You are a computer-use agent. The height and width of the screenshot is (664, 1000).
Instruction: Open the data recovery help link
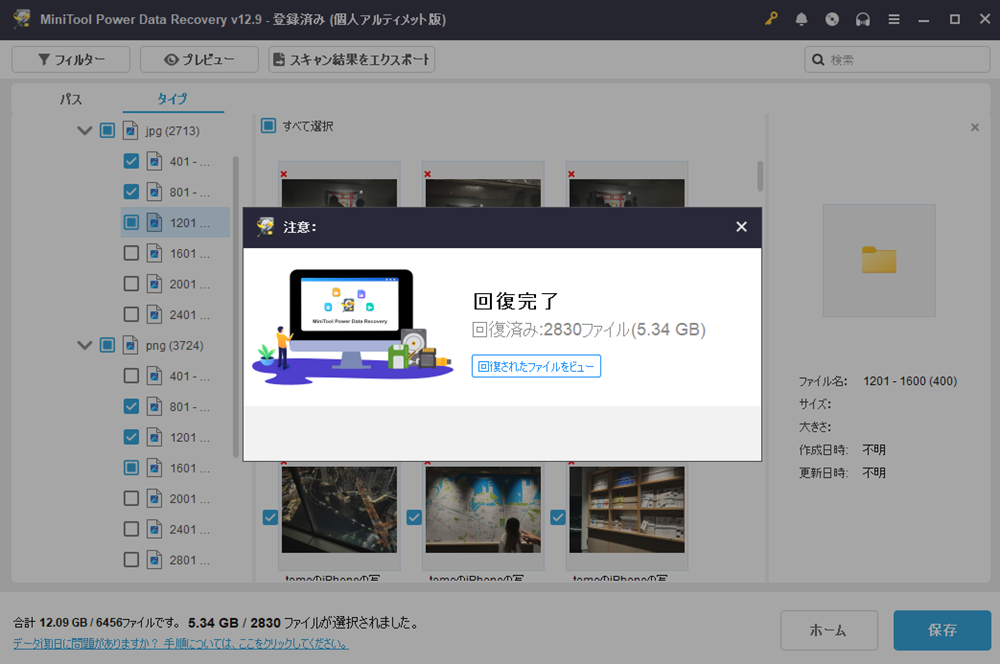(180, 644)
